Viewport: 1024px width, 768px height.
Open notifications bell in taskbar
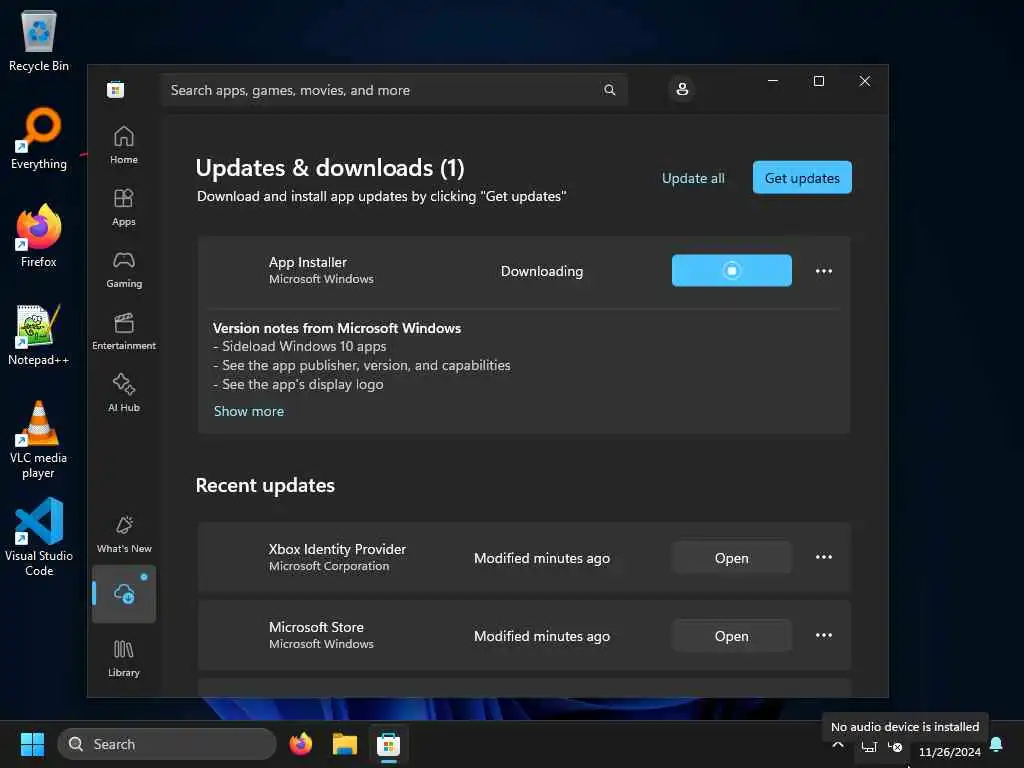pos(996,744)
